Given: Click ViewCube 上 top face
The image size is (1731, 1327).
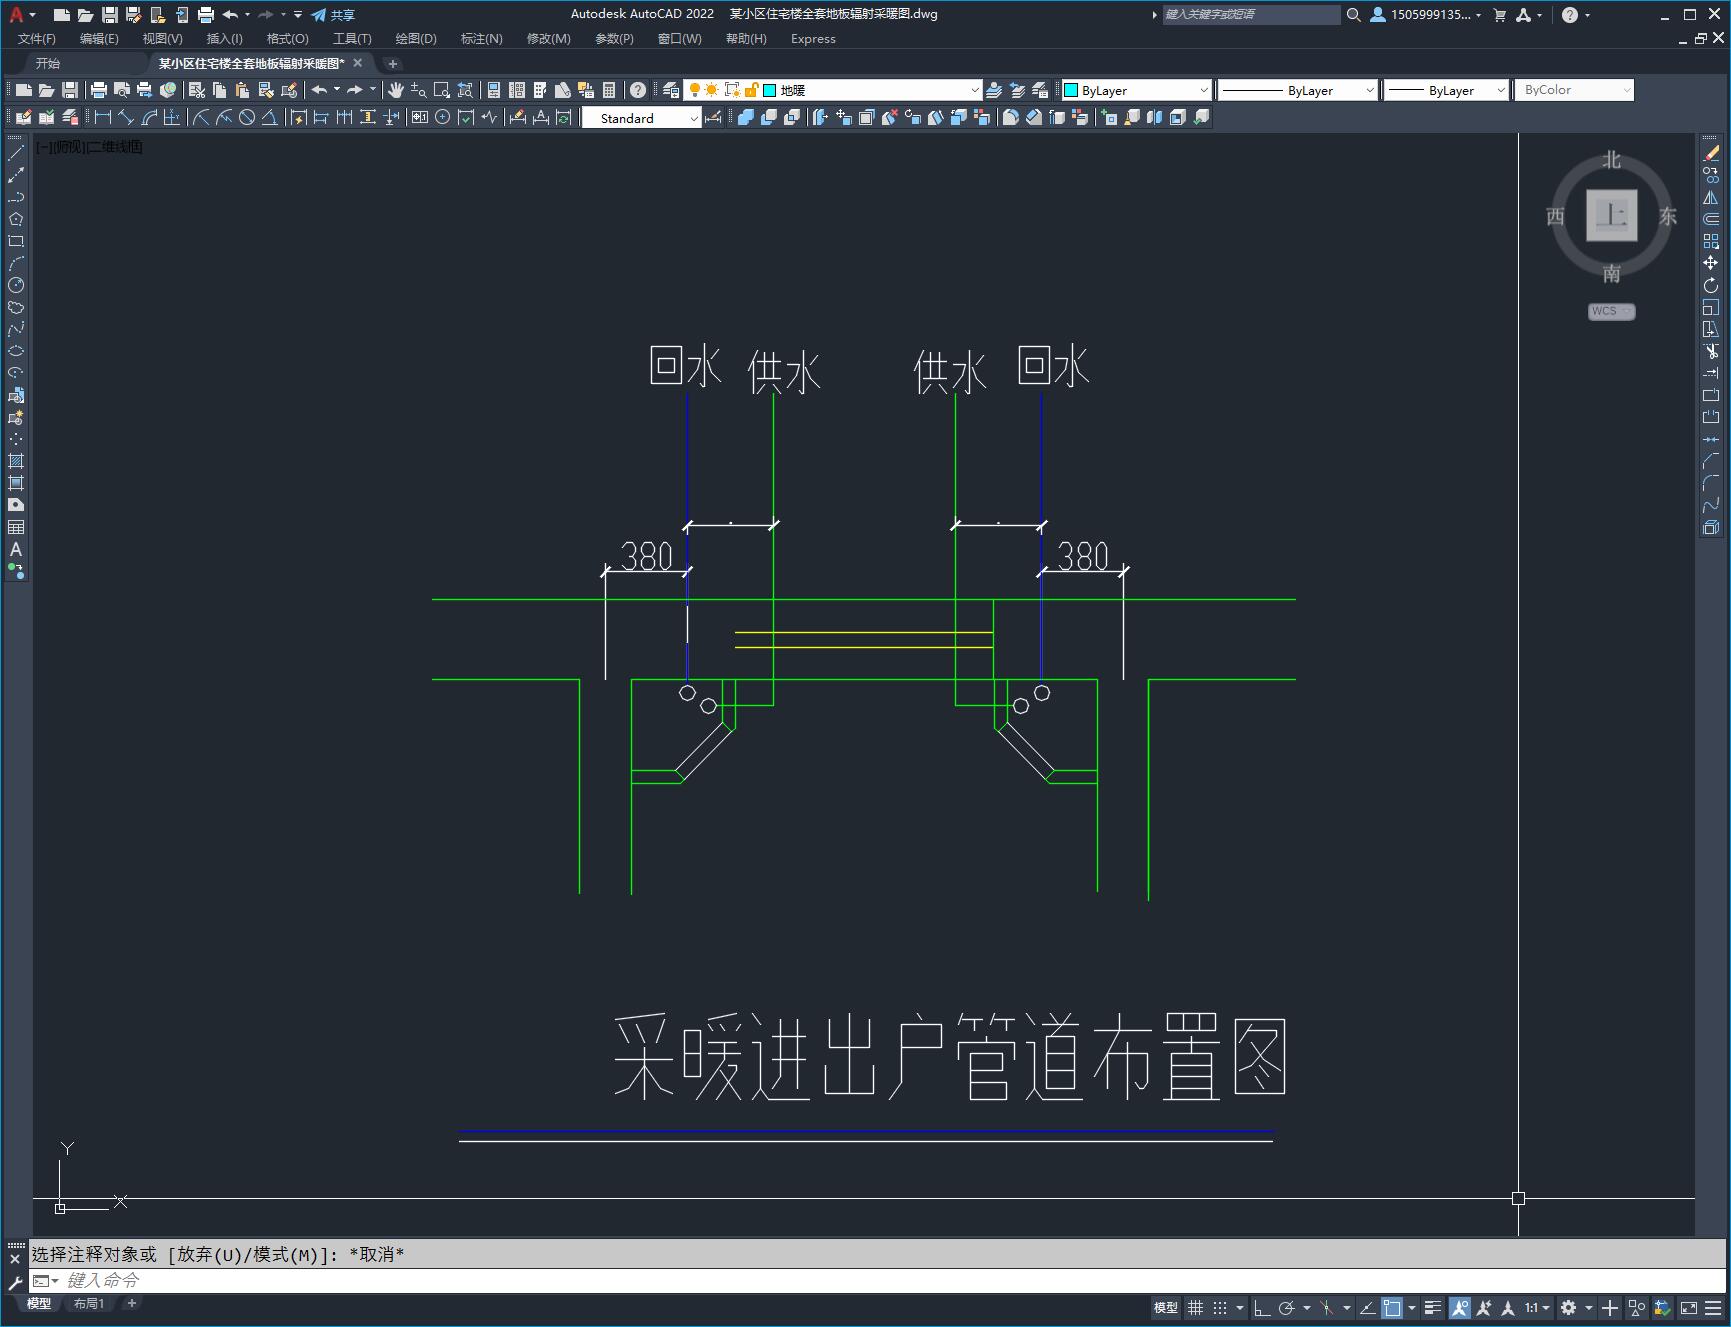Looking at the screenshot, I should (x=1611, y=215).
